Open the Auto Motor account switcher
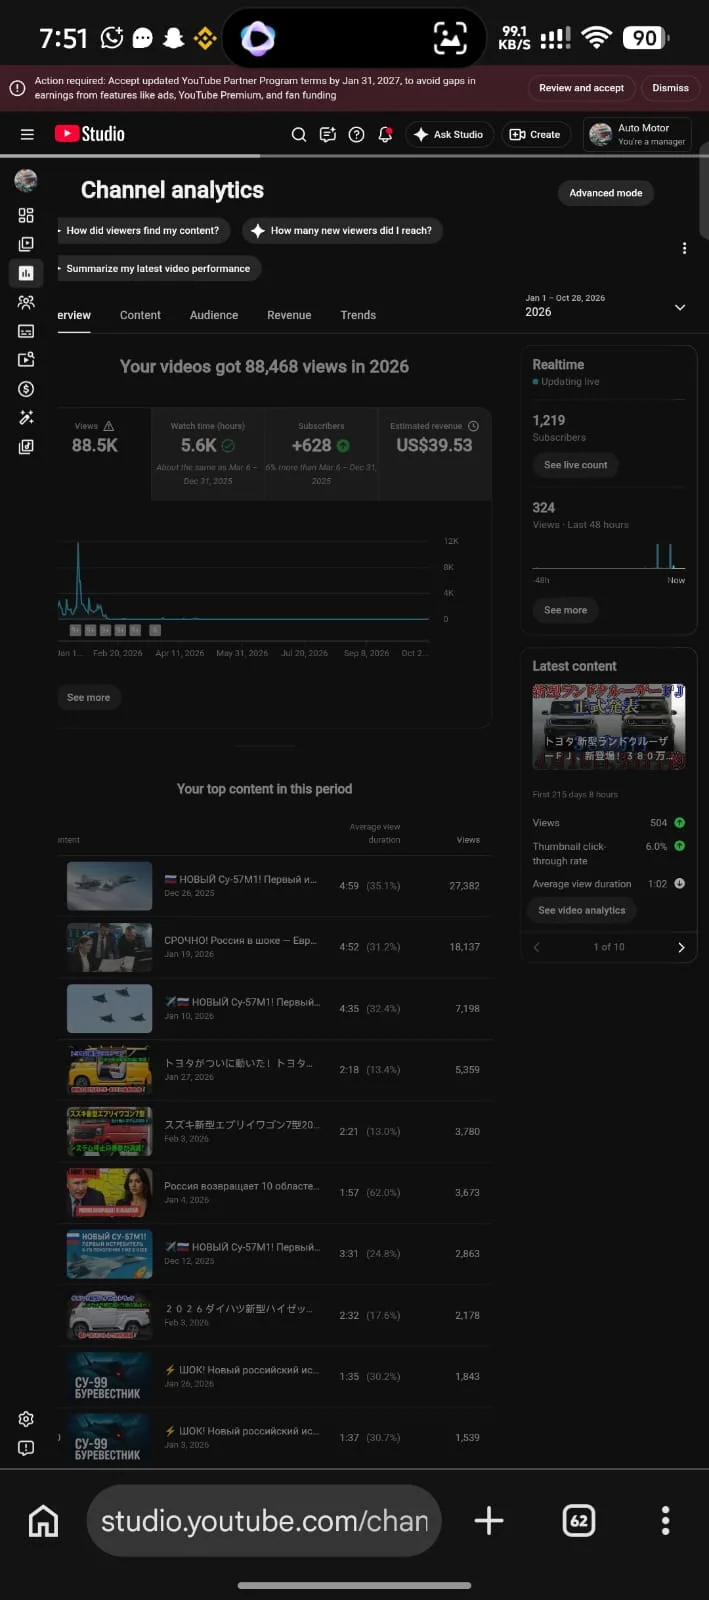This screenshot has width=709, height=1600. tap(637, 134)
